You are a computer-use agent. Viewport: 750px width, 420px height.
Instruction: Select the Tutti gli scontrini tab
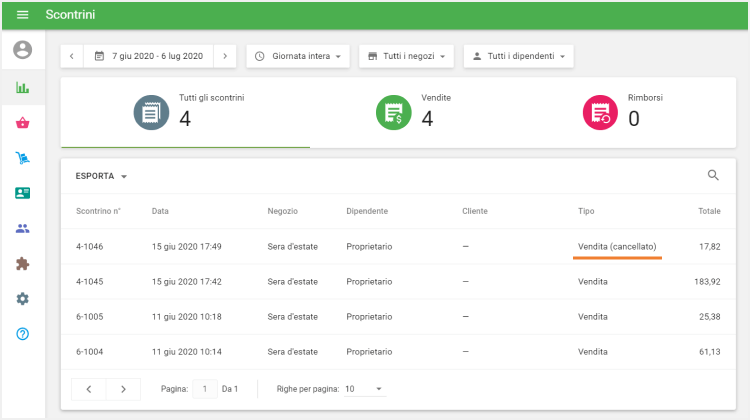(185, 112)
